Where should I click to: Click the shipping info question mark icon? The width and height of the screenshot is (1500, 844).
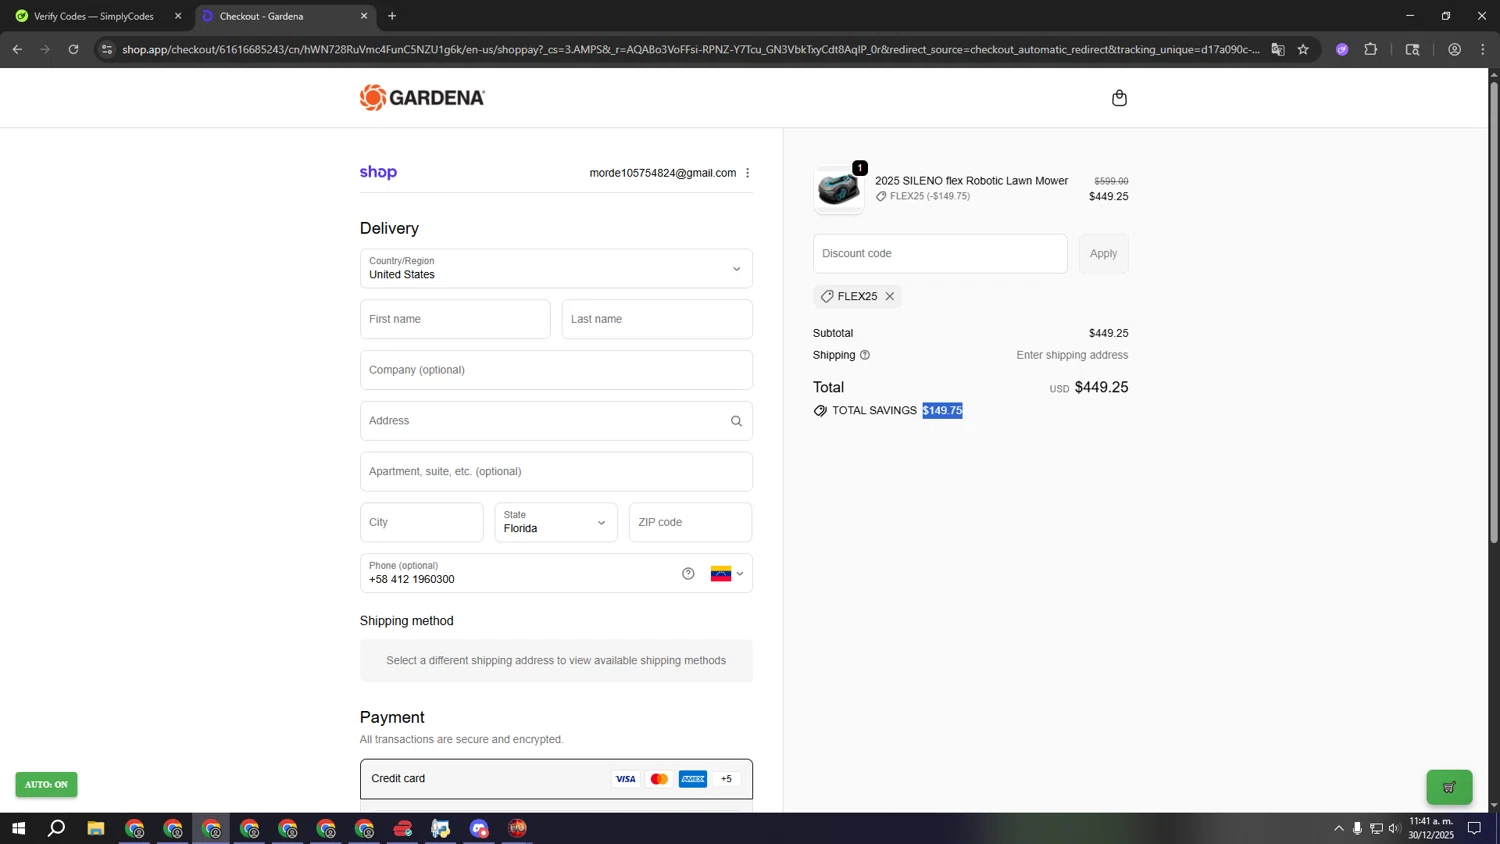pyautogui.click(x=865, y=355)
